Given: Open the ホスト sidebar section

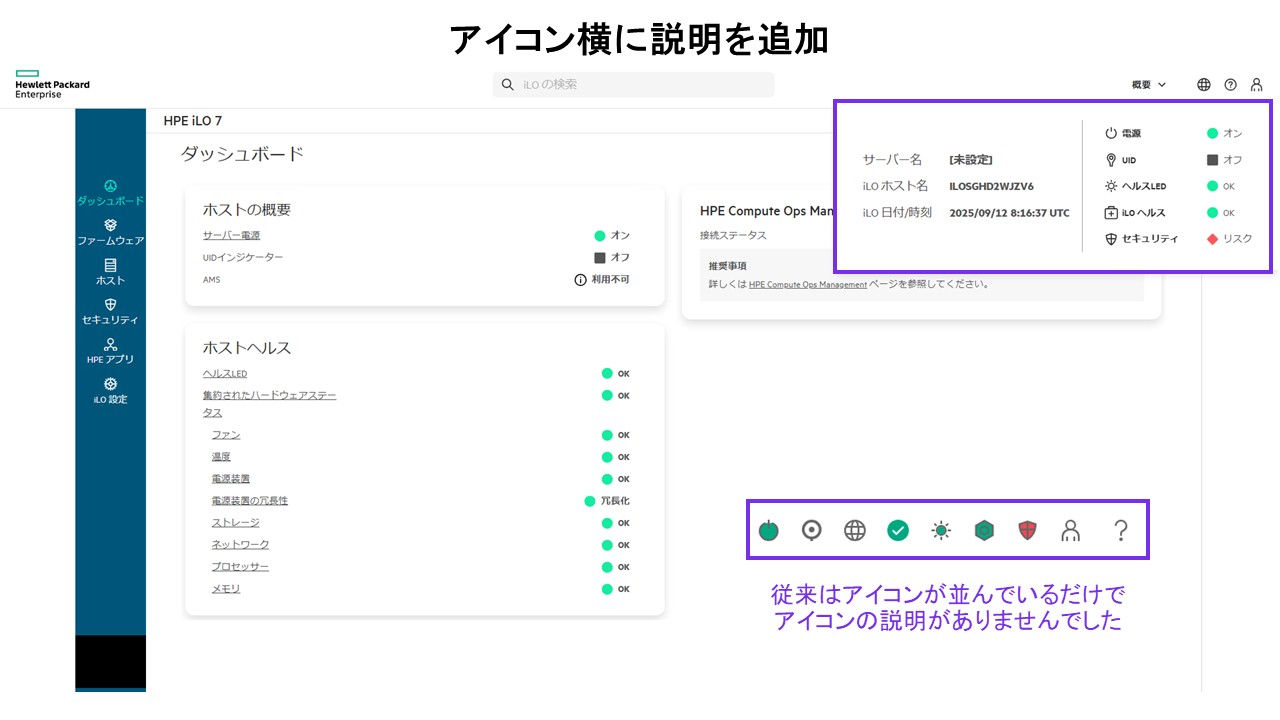Looking at the screenshot, I should (x=110, y=272).
